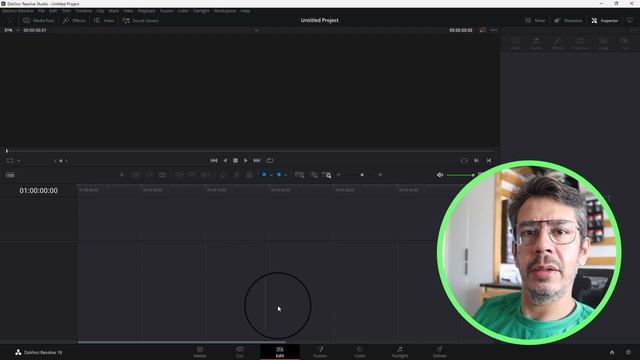
Task: Open the Index panel
Action: pos(104,20)
